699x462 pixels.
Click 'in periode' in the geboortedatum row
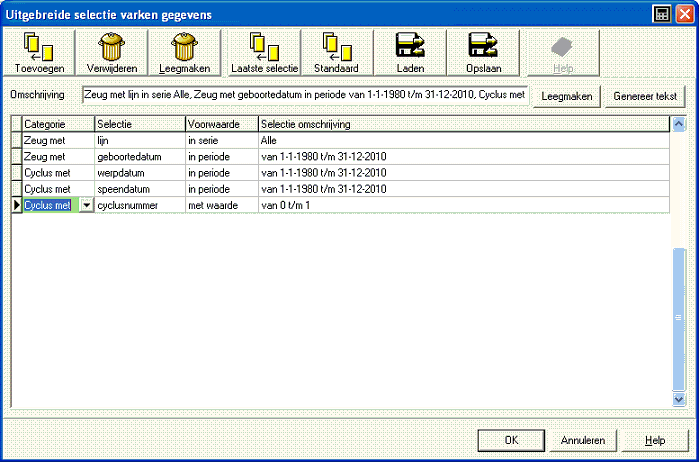[x=222, y=157]
